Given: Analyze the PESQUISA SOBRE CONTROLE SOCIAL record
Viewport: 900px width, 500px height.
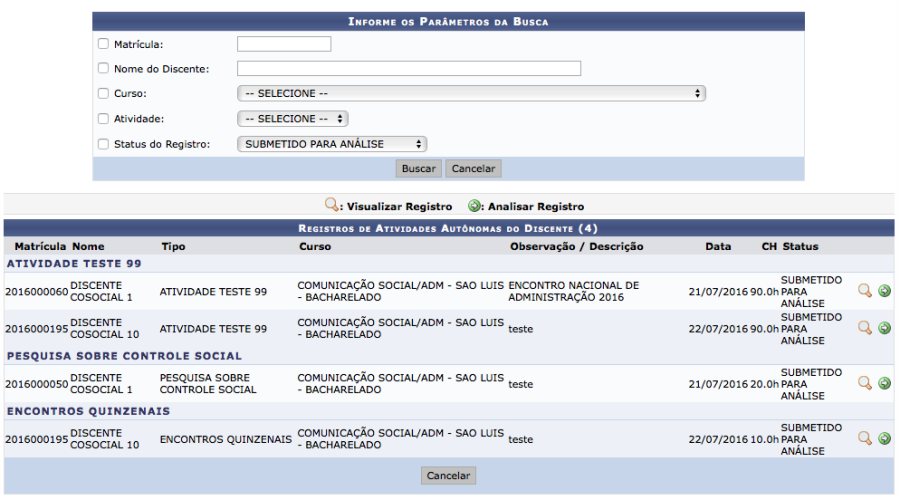Looking at the screenshot, I should 885,383.
